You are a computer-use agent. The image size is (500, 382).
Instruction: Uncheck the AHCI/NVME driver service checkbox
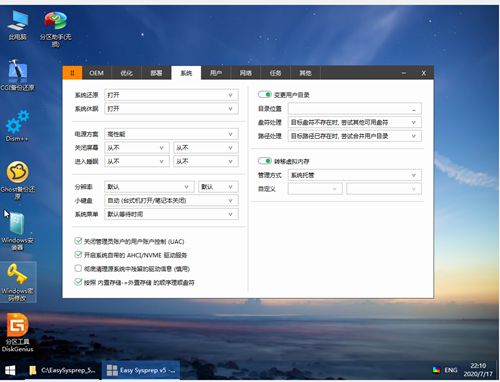tap(78, 255)
